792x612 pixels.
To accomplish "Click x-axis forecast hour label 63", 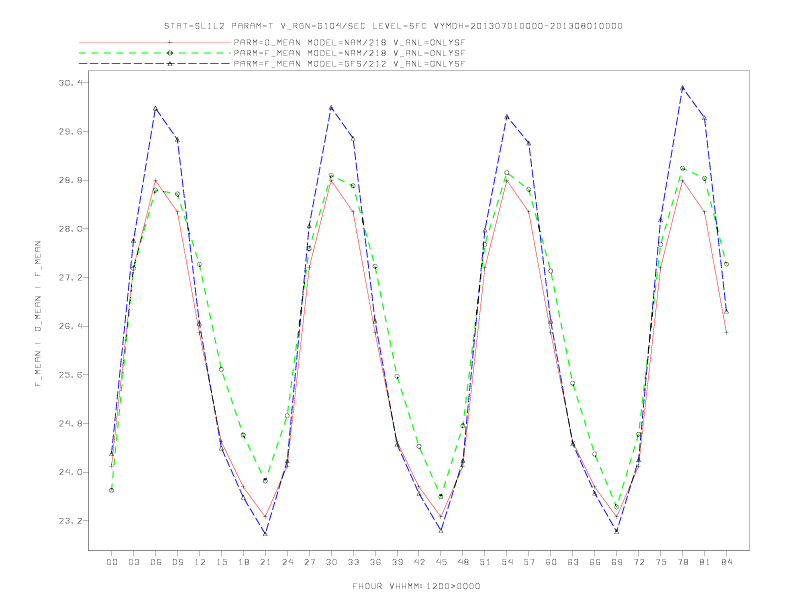I will (x=573, y=562).
